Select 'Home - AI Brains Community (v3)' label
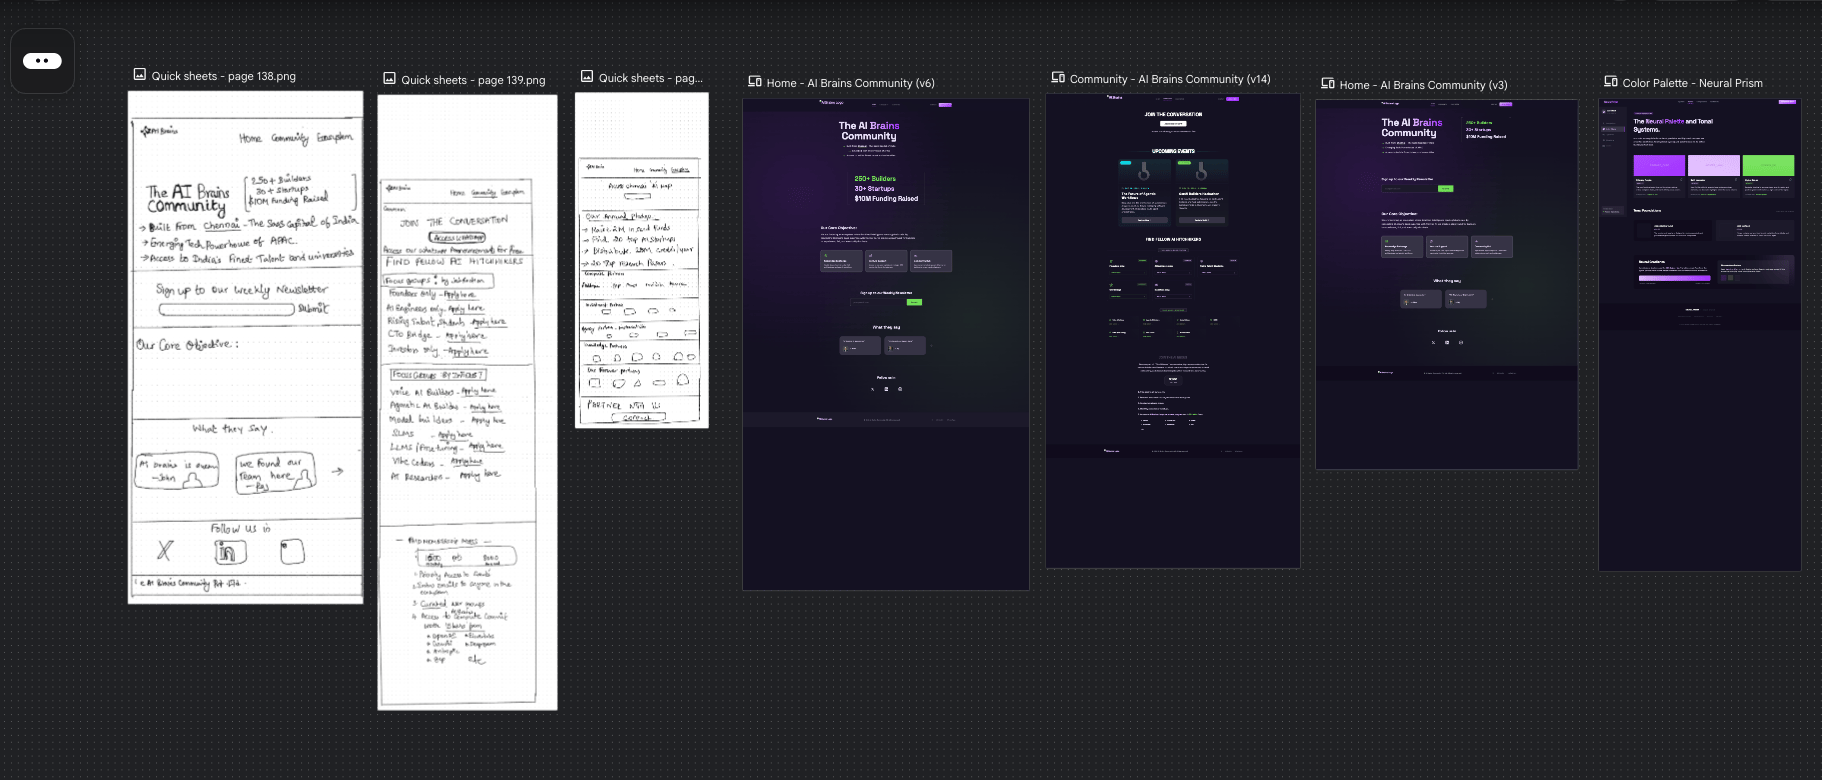1822x780 pixels. 1424,85
